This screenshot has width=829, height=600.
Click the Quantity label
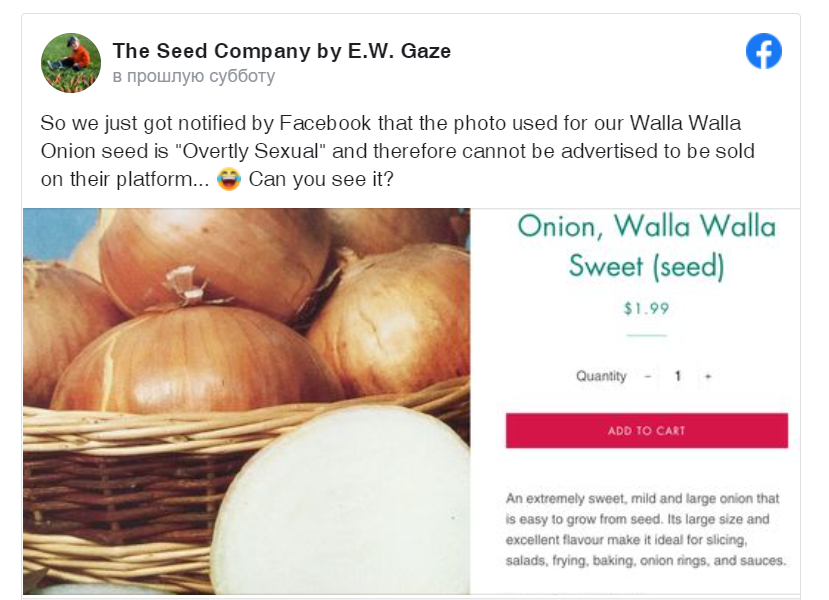(x=601, y=376)
